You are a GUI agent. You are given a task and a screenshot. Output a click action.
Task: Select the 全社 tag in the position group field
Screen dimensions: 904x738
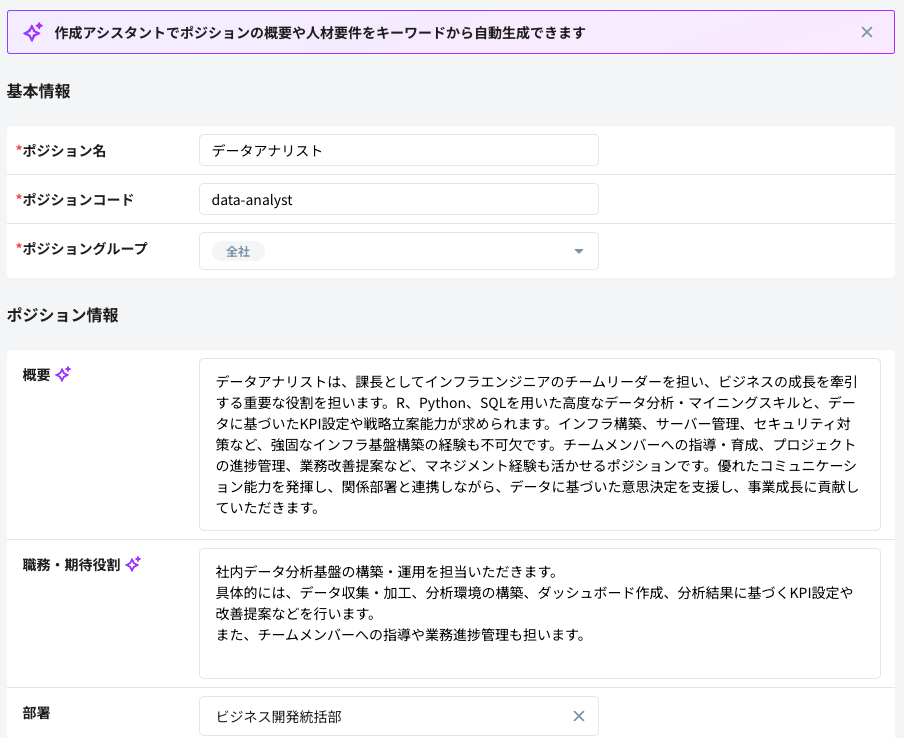point(237,251)
